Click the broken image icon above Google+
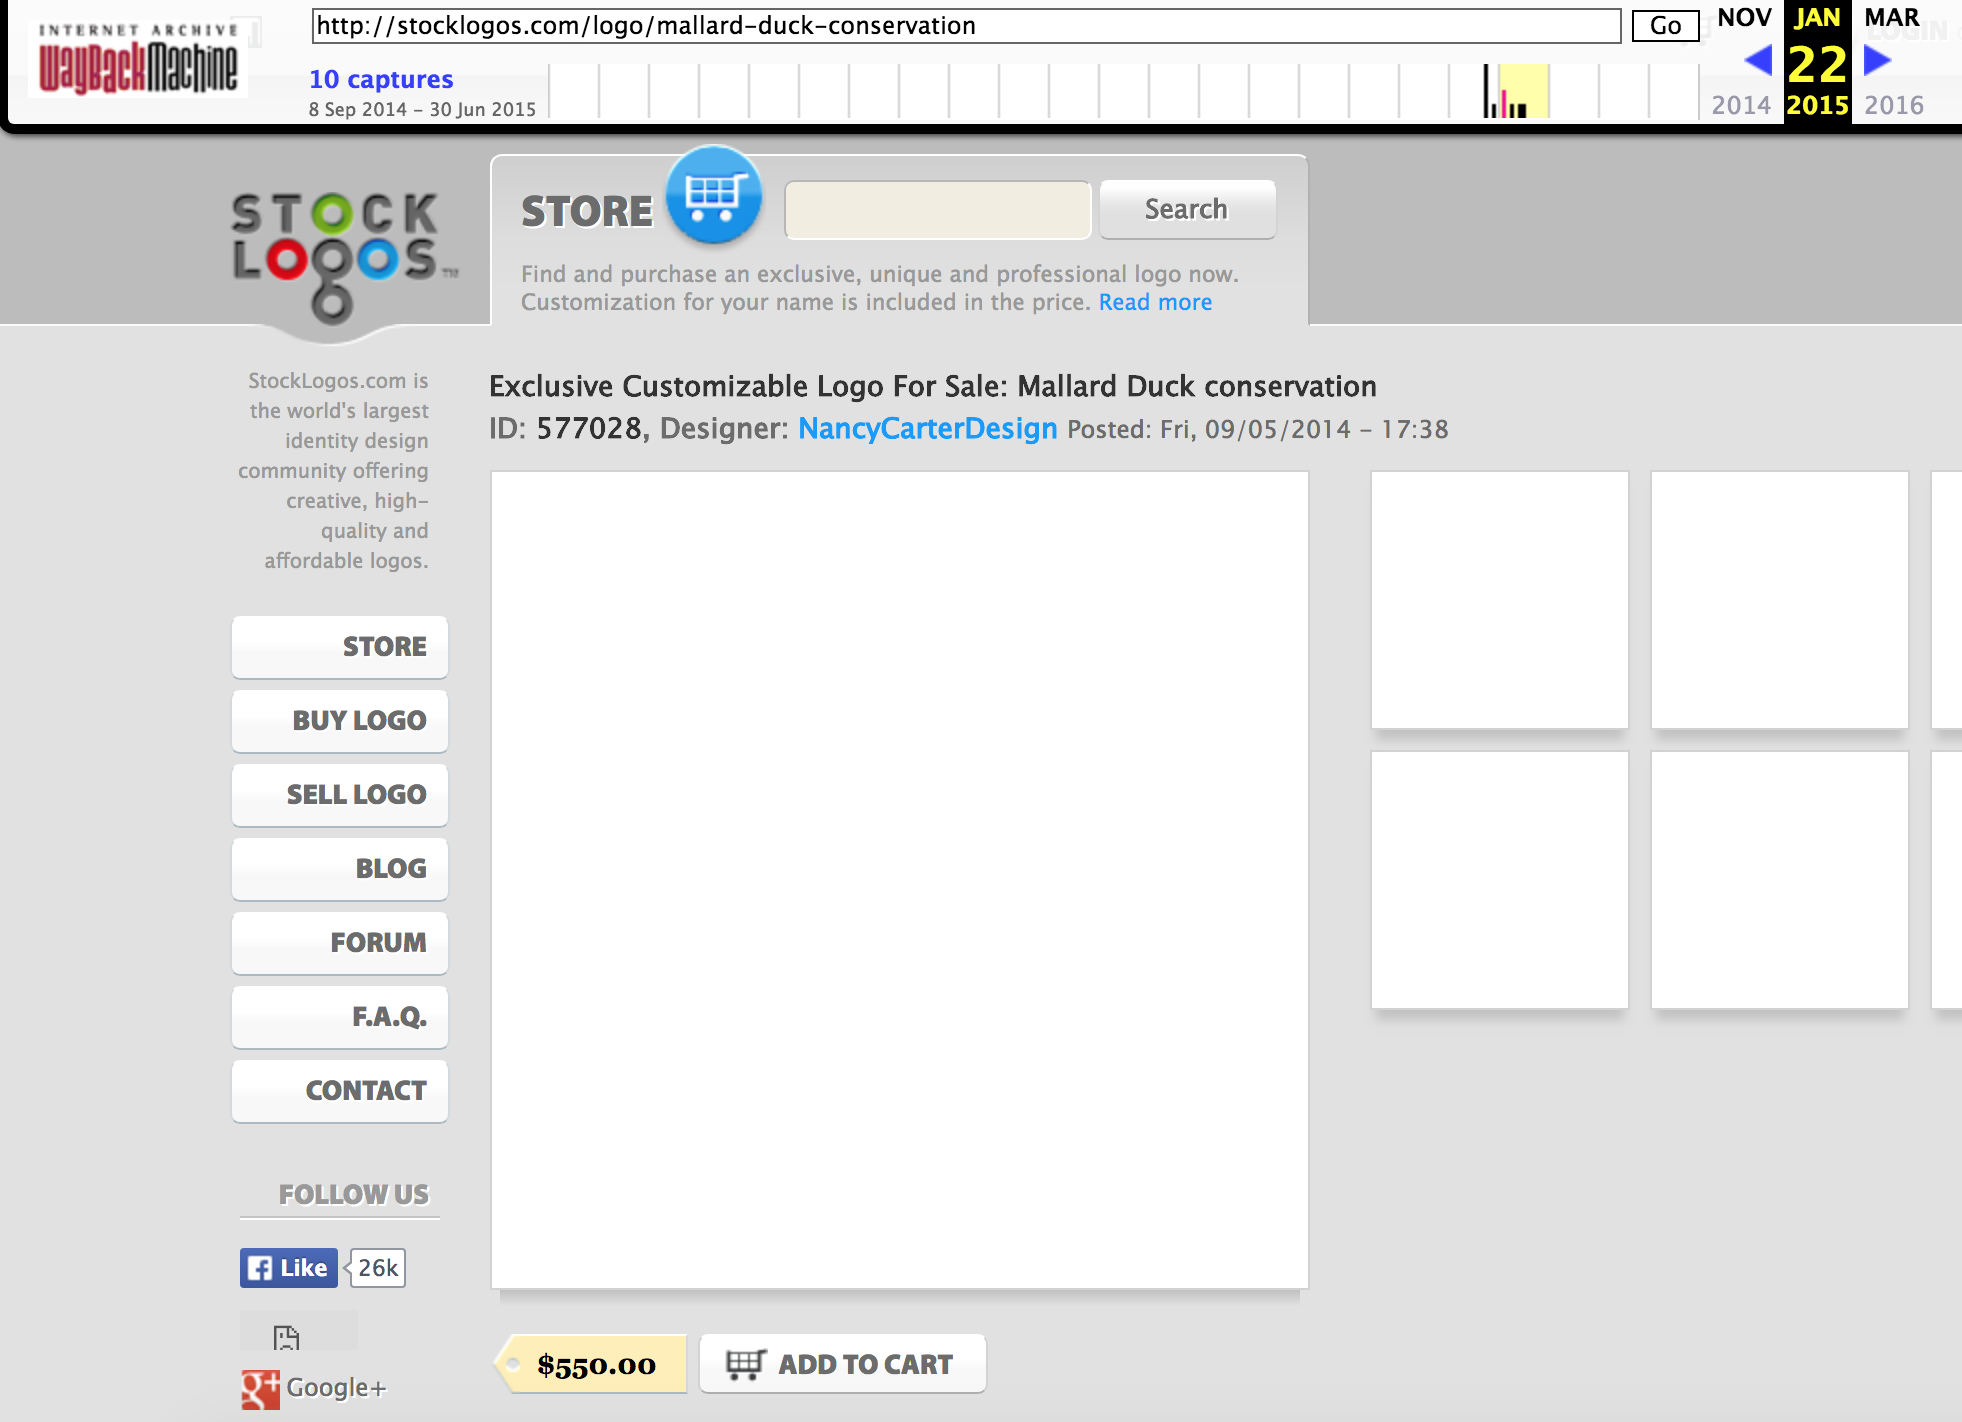This screenshot has height=1422, width=1962. point(286,1338)
